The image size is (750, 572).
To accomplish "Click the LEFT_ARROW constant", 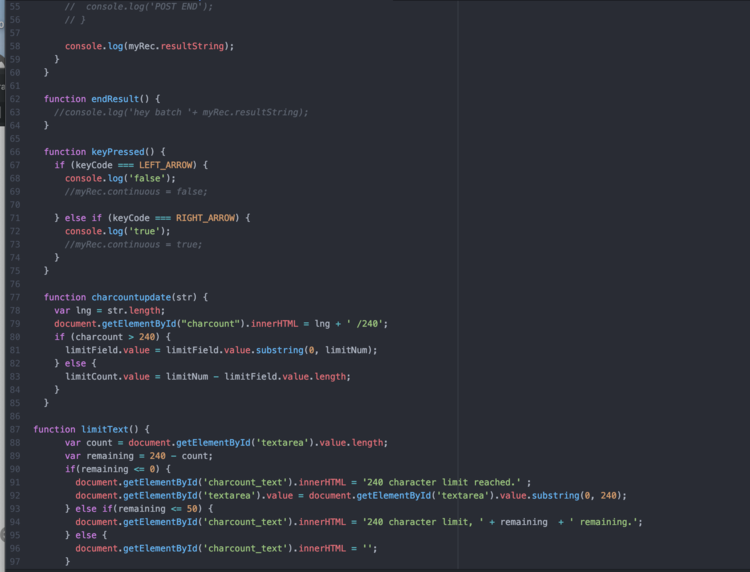I will (x=165, y=165).
